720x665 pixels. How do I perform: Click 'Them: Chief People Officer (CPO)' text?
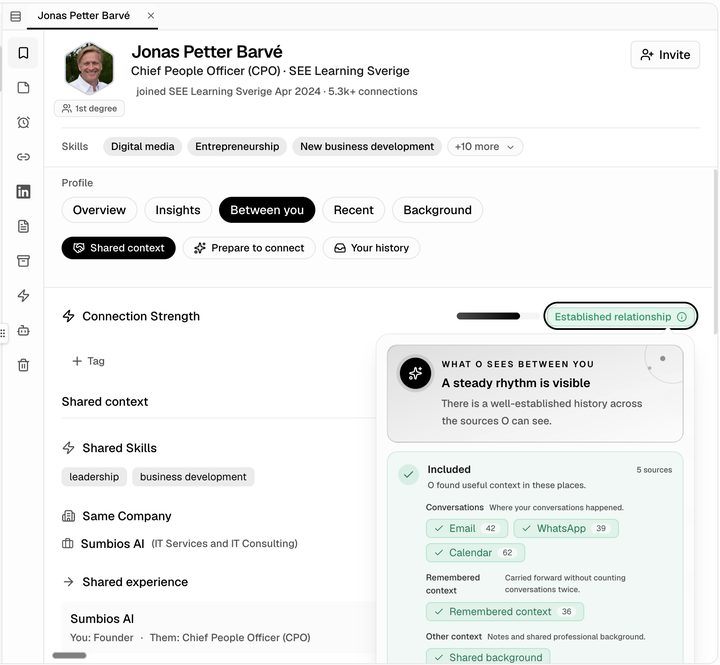pyautogui.click(x=230, y=638)
